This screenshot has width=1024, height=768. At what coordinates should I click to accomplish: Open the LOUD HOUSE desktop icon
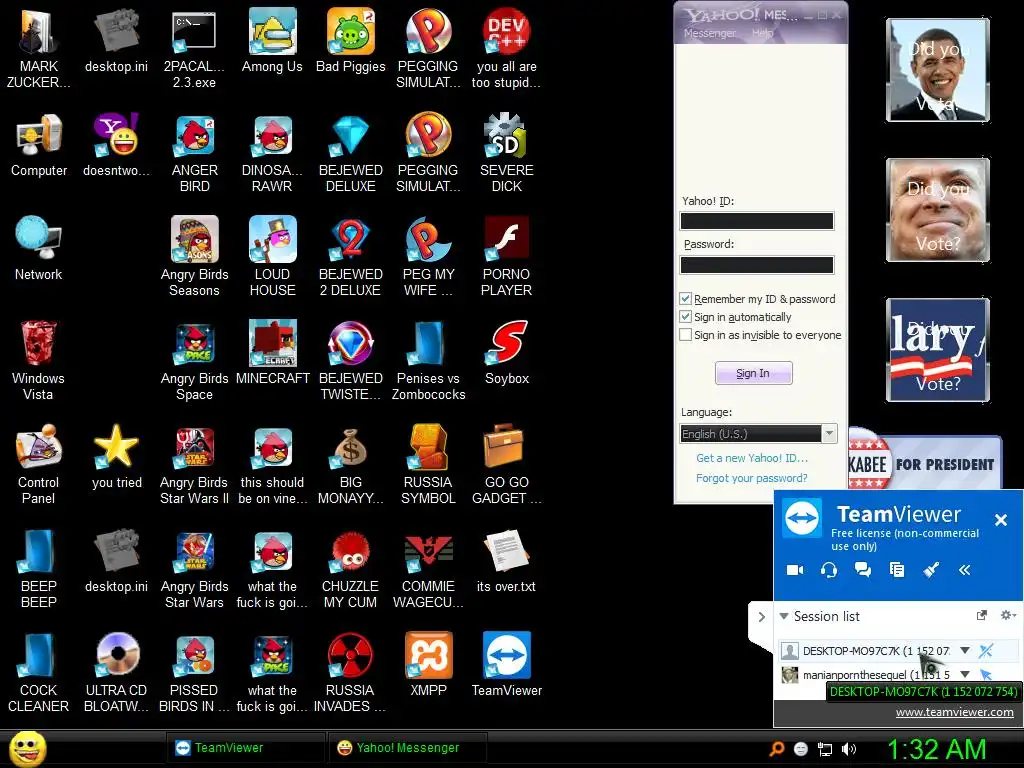pos(272,257)
